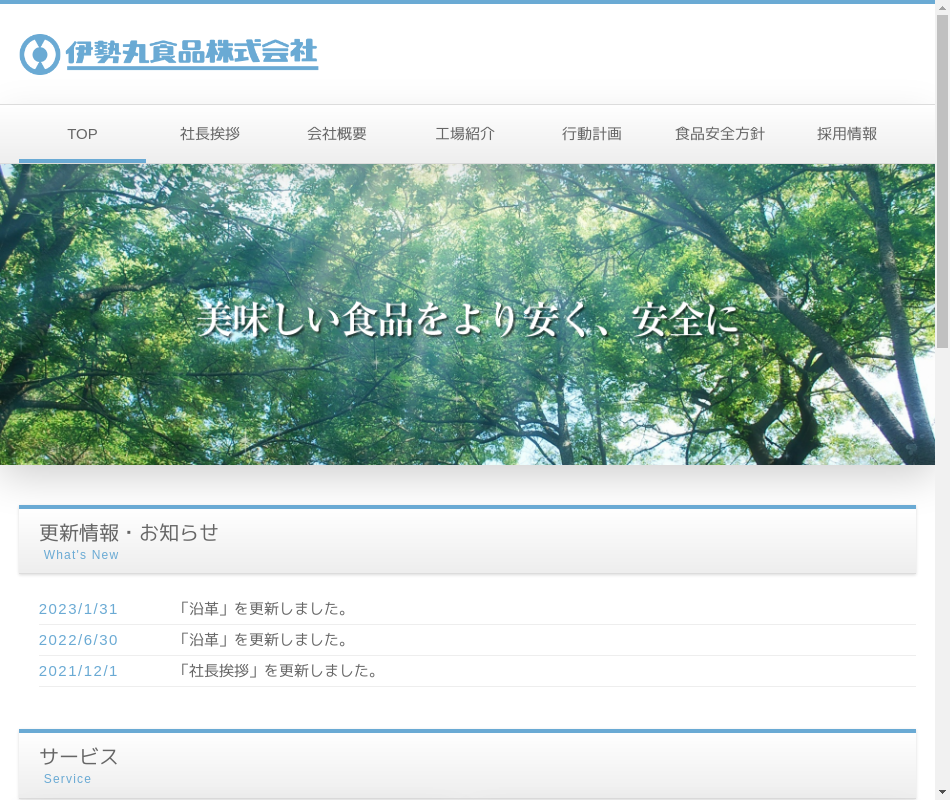The image size is (950, 800).
Task: Select 工場紹介 in the navigation bar
Action: [x=465, y=134]
